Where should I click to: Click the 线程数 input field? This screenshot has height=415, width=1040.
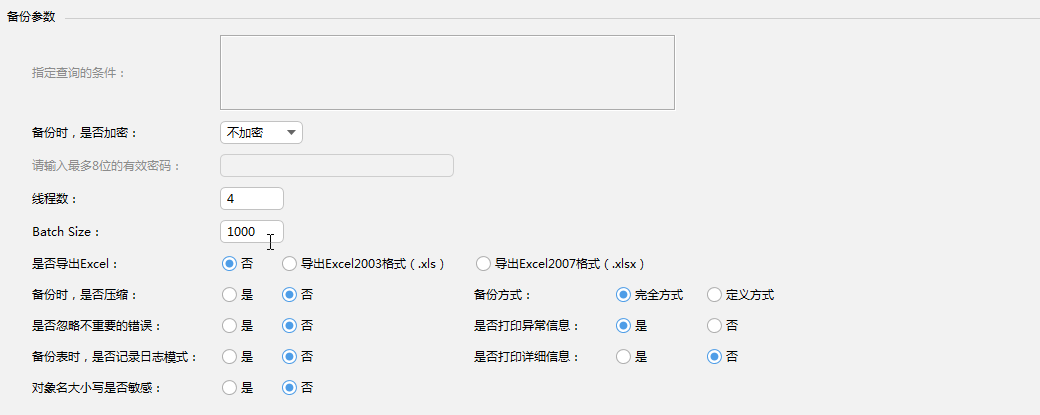(x=252, y=199)
